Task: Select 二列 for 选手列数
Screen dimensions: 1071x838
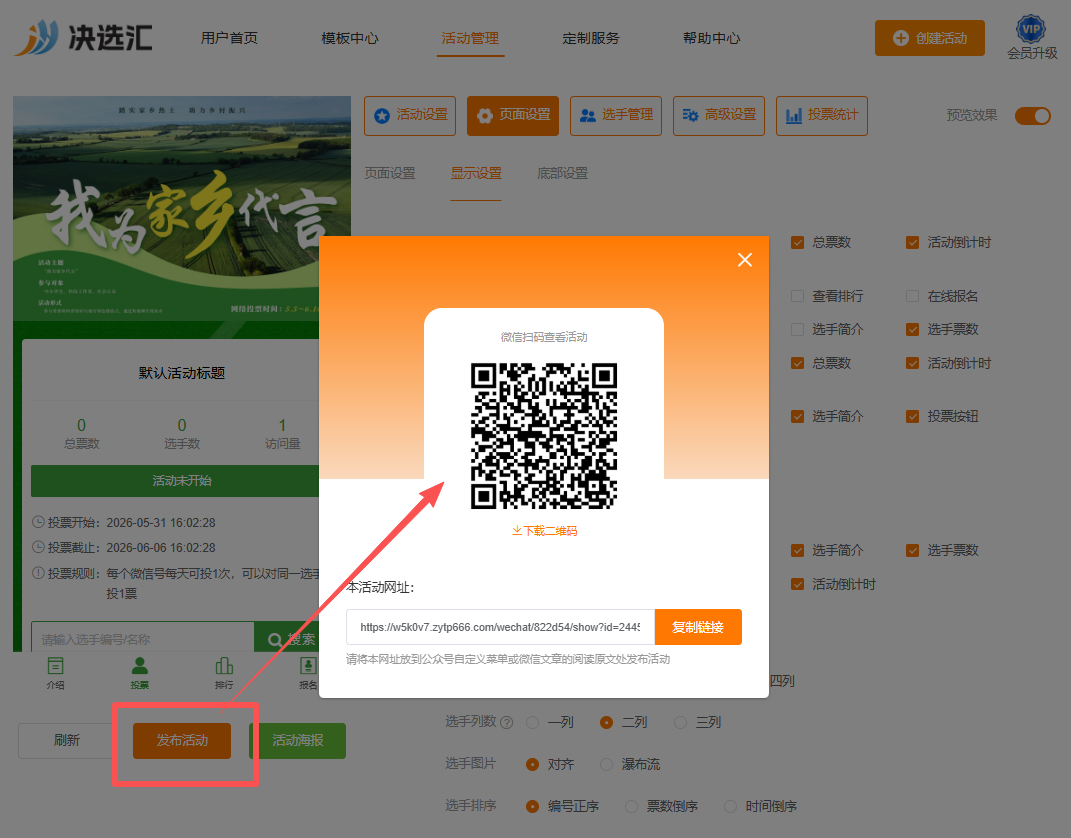Action: coord(607,723)
